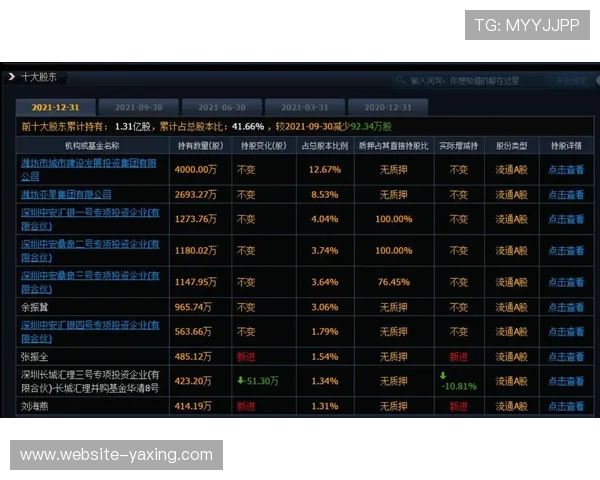This screenshot has height=480, width=600.
Task: Click the 刘海燕 shareholder name
Action: (34, 406)
